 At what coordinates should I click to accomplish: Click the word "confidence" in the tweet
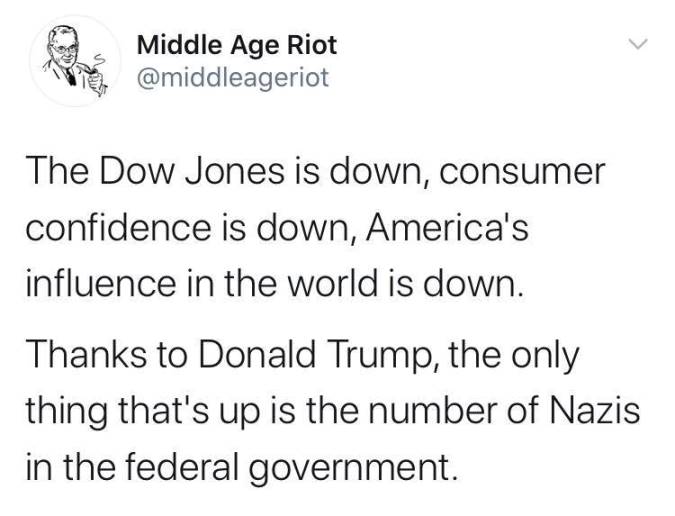coord(119,228)
